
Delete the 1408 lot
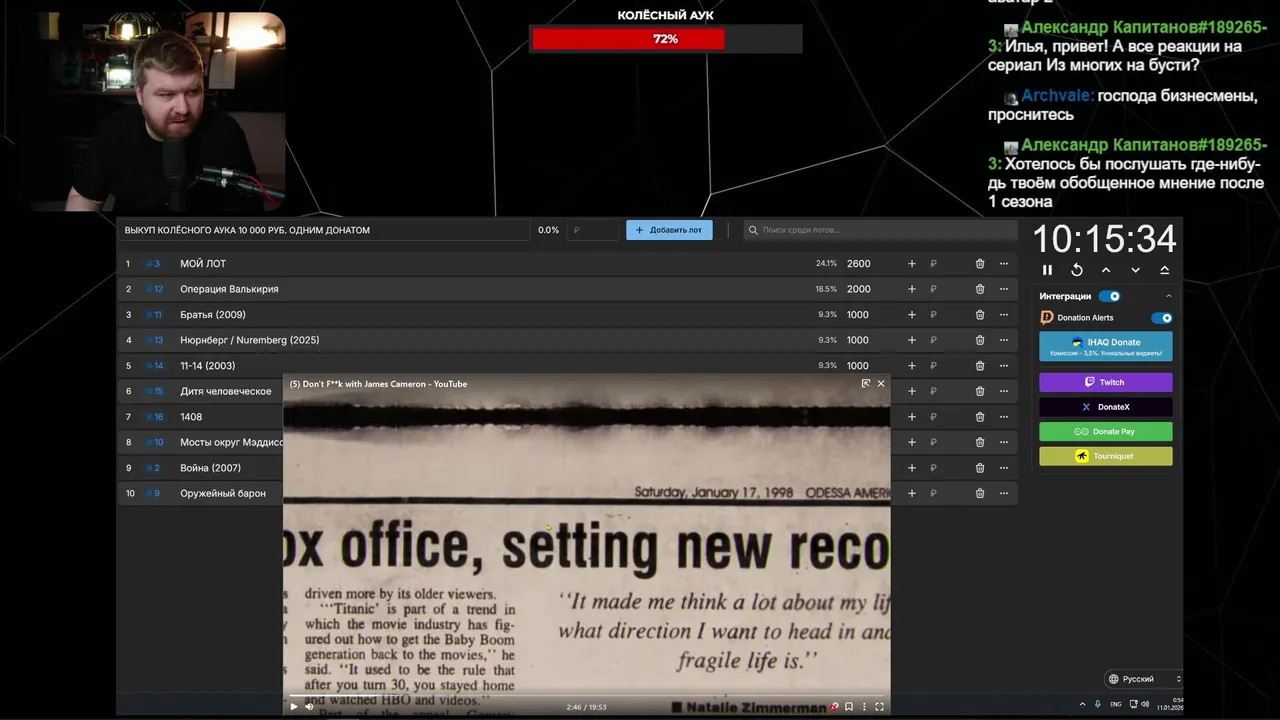[x=980, y=417]
